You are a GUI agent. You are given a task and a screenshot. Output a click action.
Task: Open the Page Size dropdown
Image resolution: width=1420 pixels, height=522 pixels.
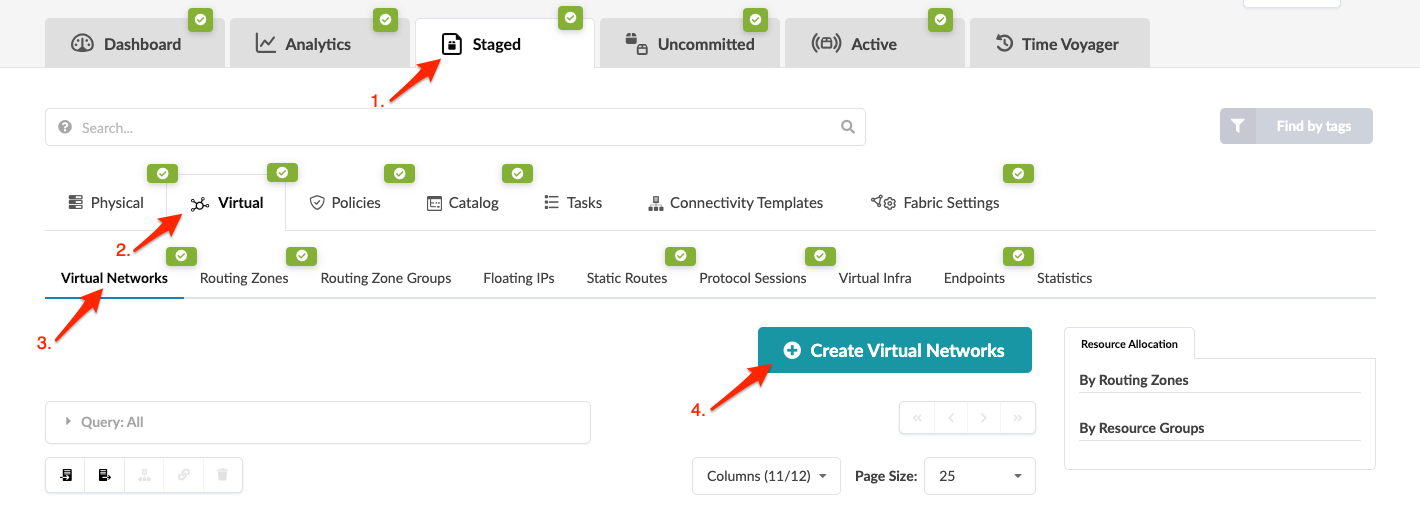click(979, 476)
